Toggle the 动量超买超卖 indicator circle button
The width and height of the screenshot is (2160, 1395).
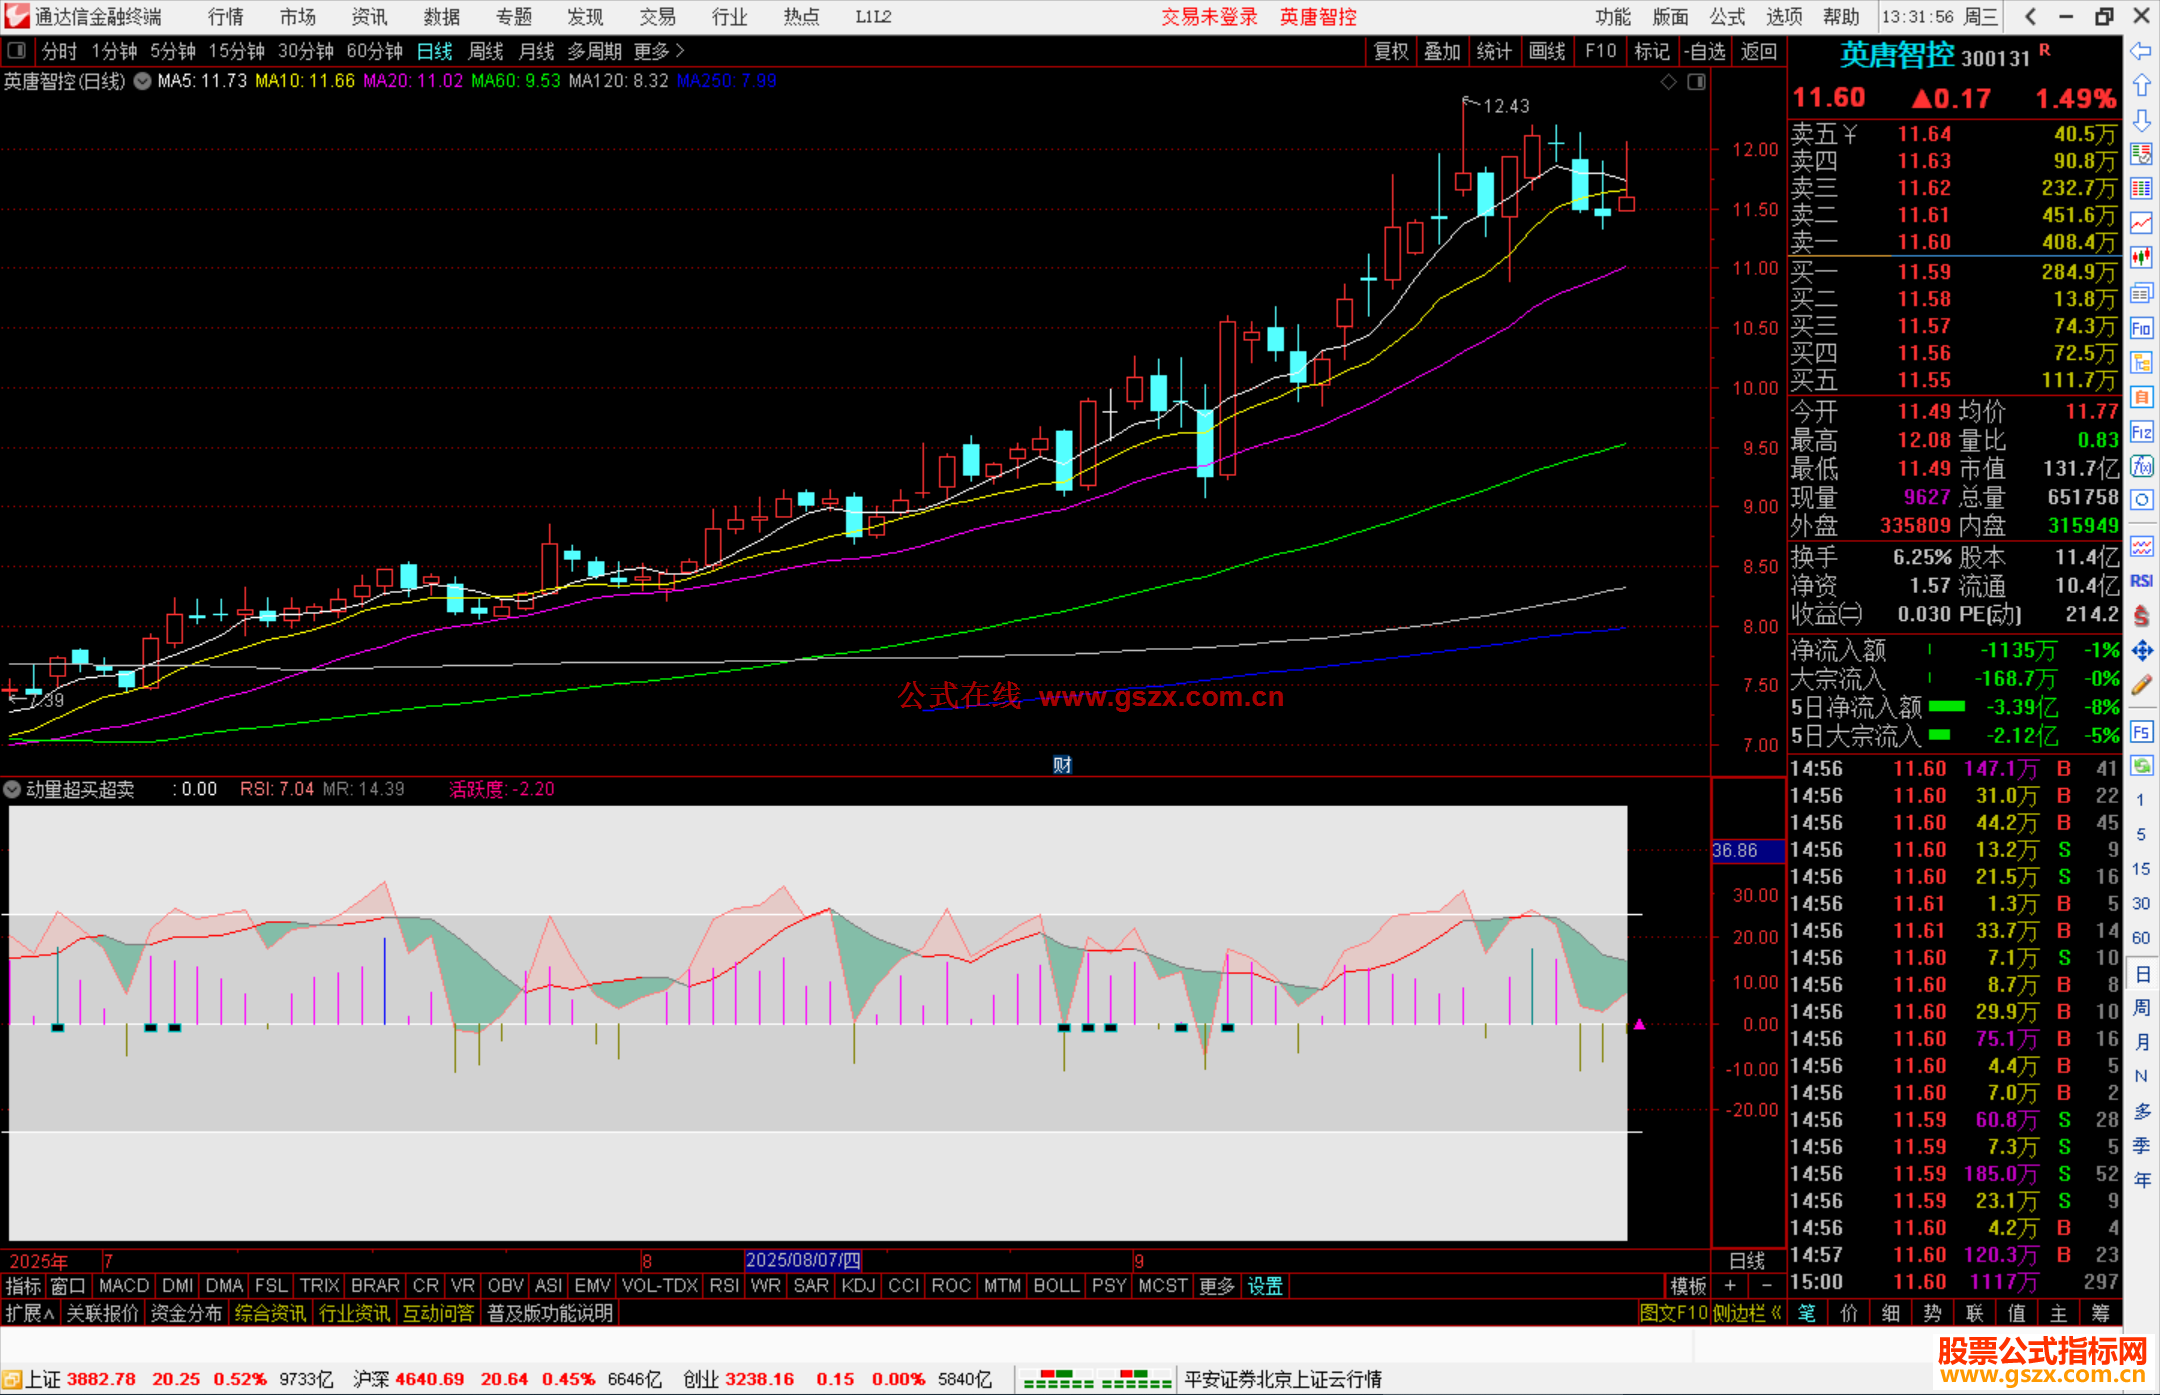pos(13,789)
